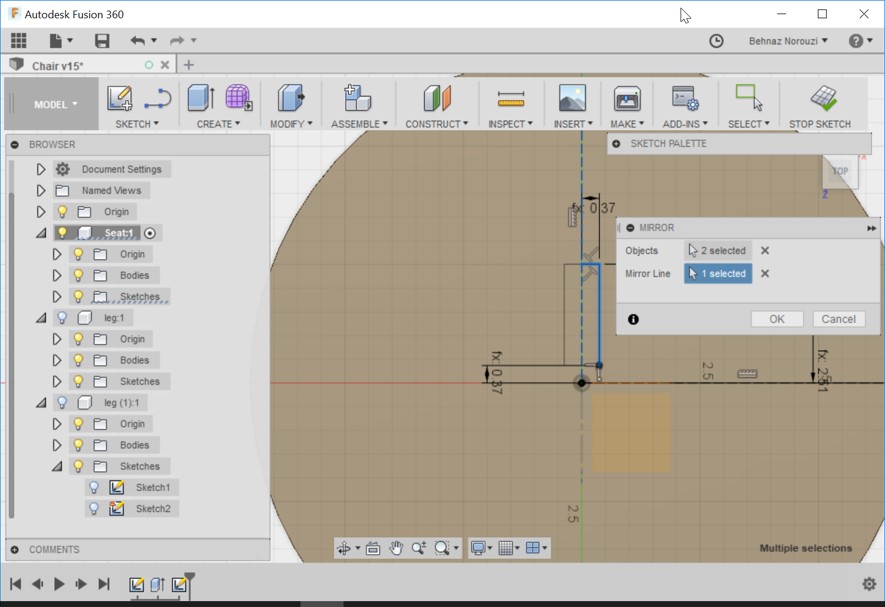
Task: Toggle visibility bulb of Sketch2
Action: pyautogui.click(x=94, y=509)
